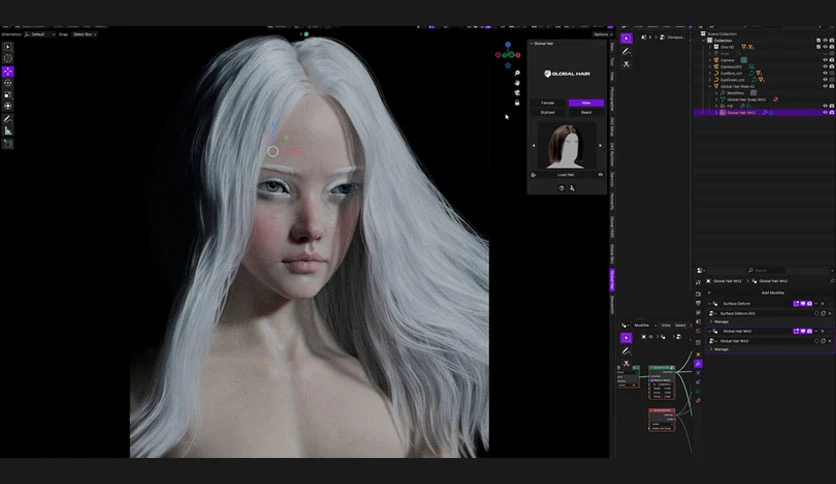Click the Load Hair button
The image size is (836, 484).
coord(566,175)
